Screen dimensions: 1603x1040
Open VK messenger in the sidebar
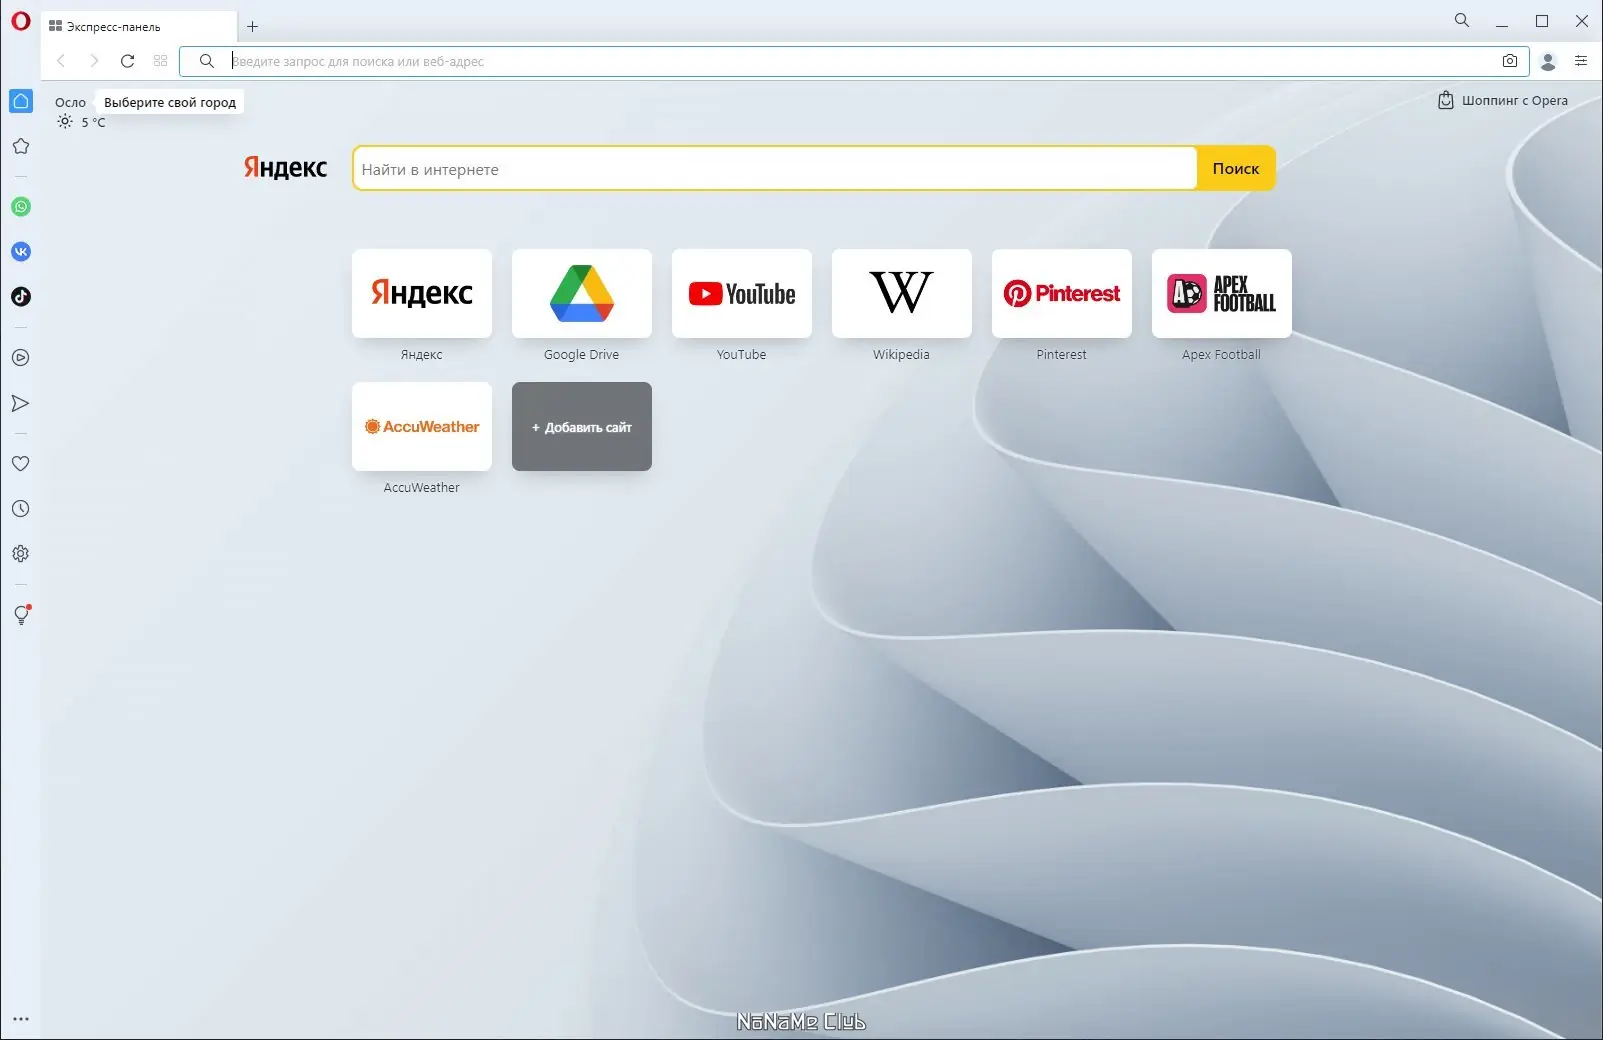[x=21, y=252]
